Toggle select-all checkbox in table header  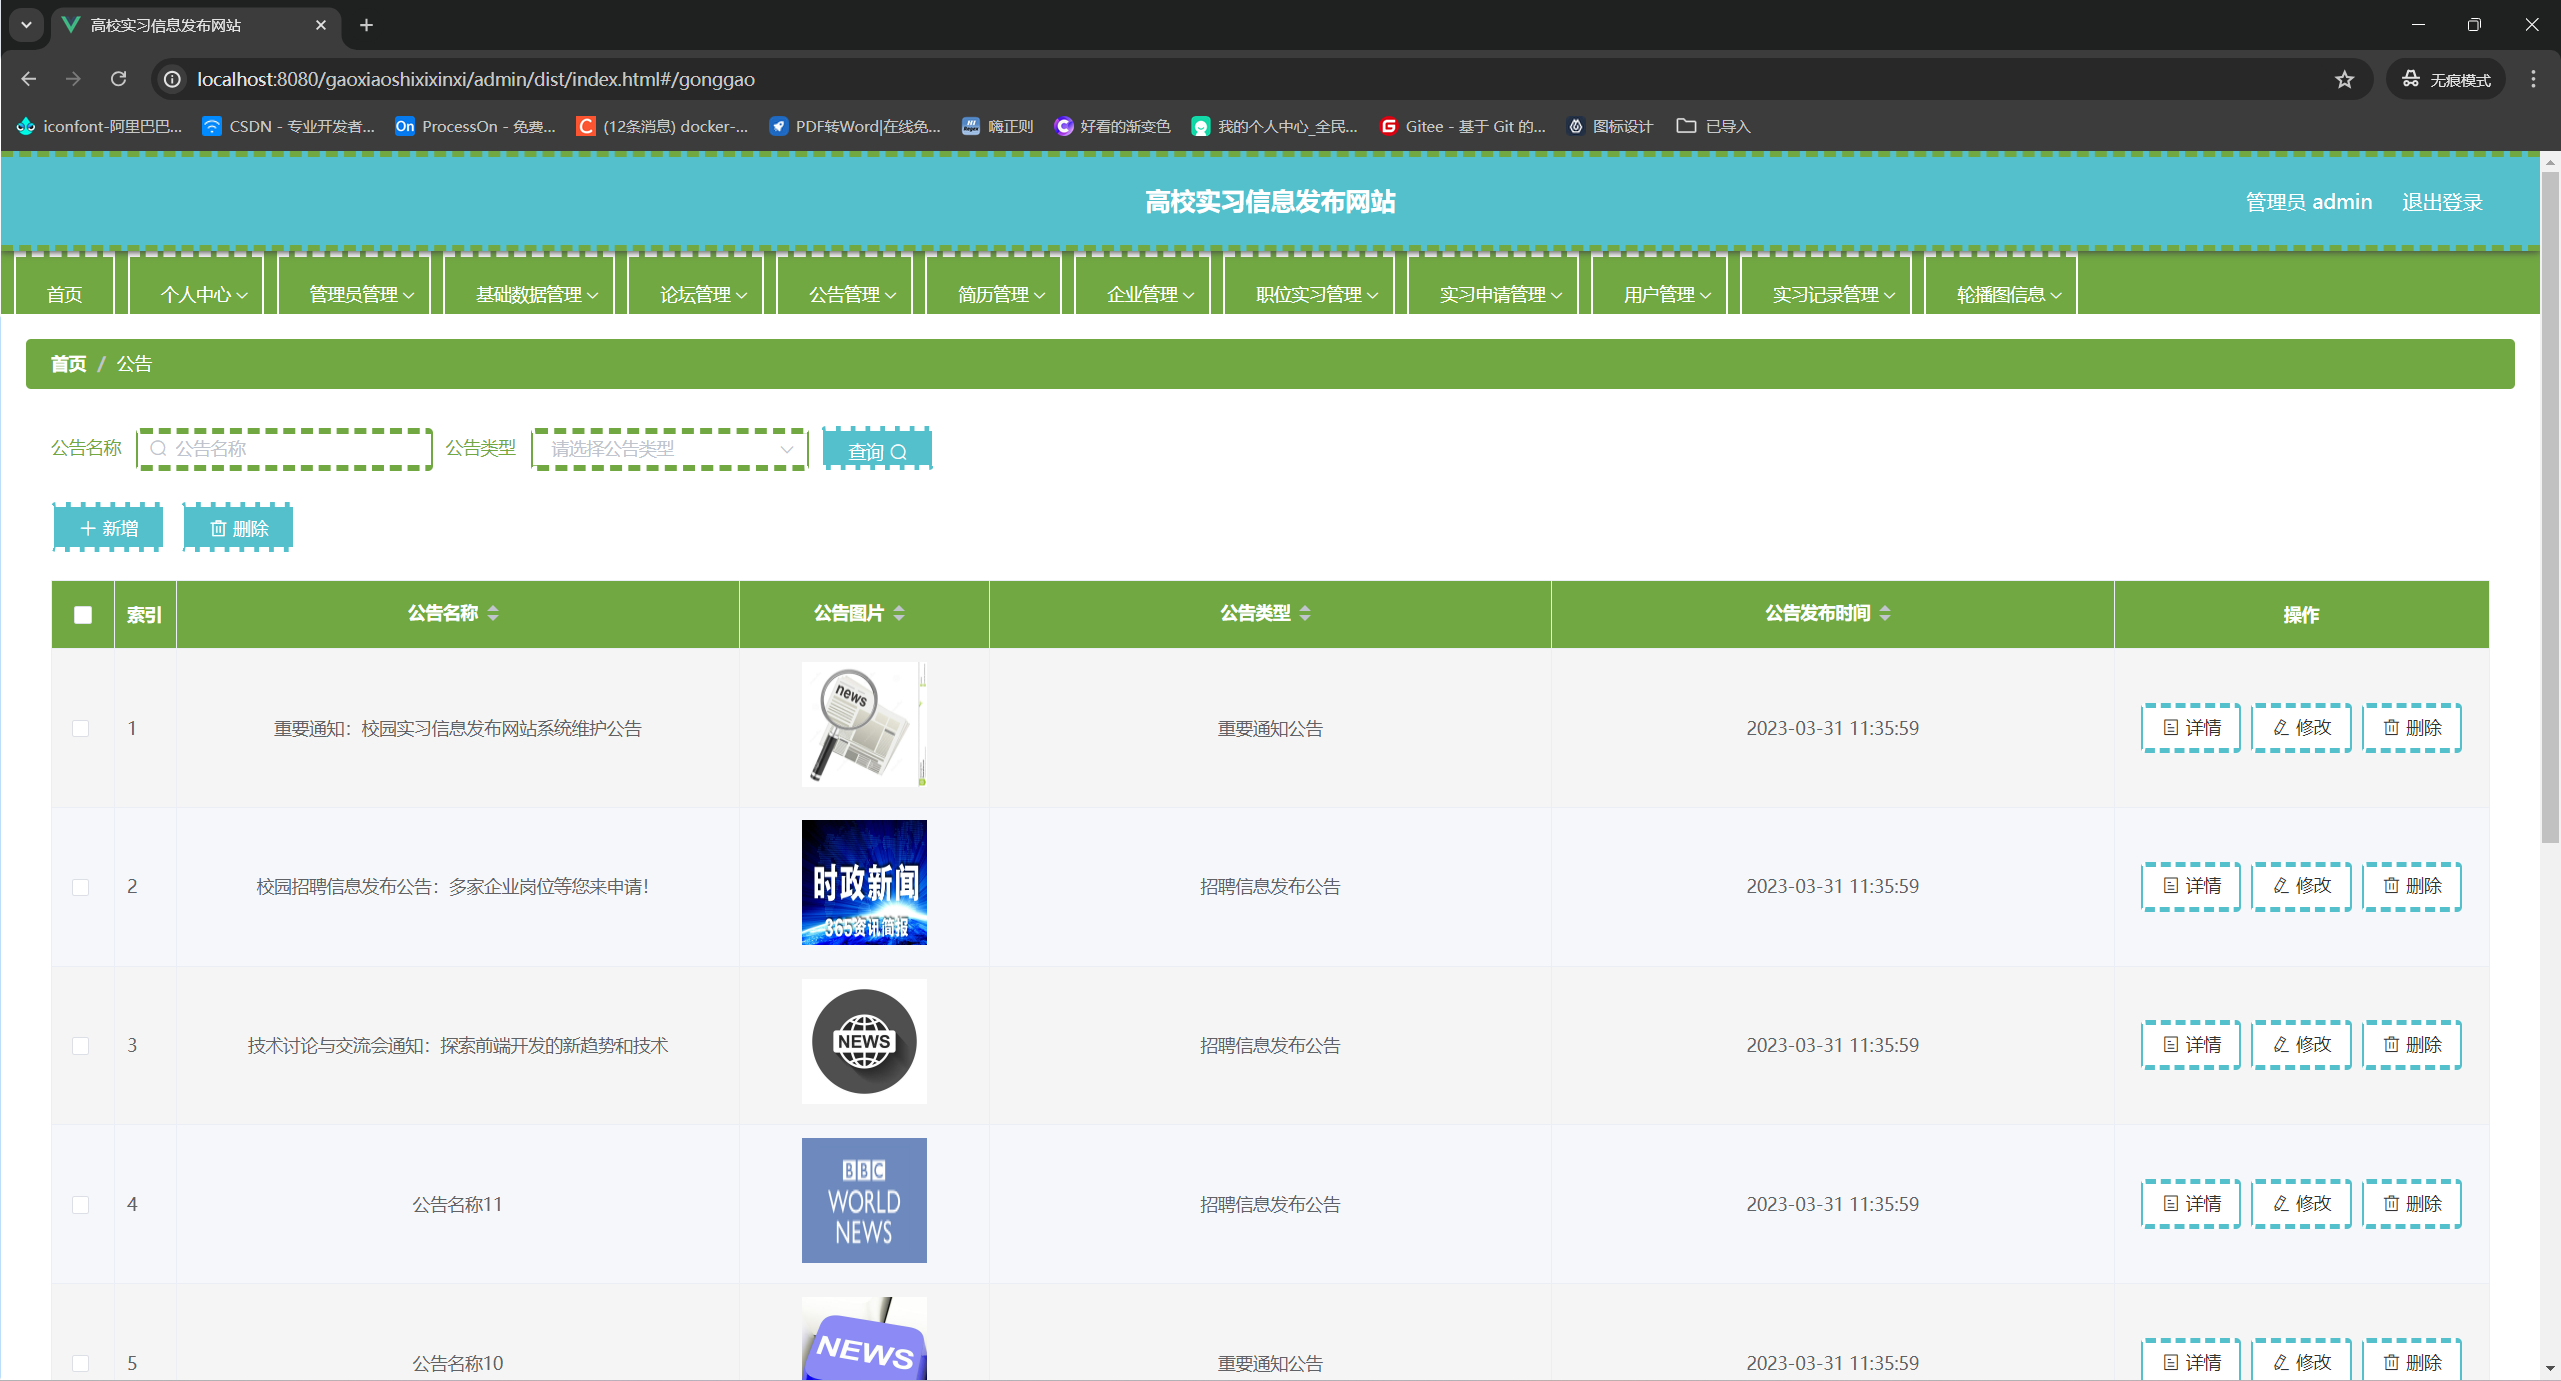pos(83,615)
